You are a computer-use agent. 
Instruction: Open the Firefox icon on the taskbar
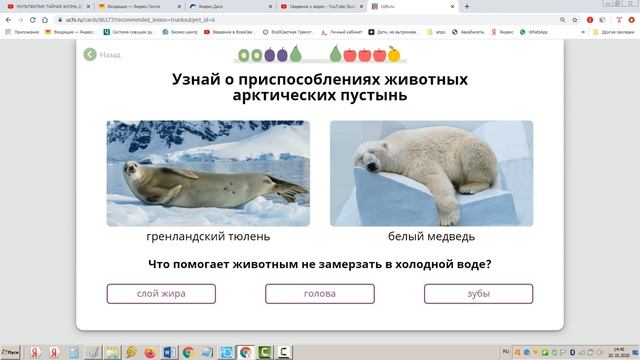150,352
